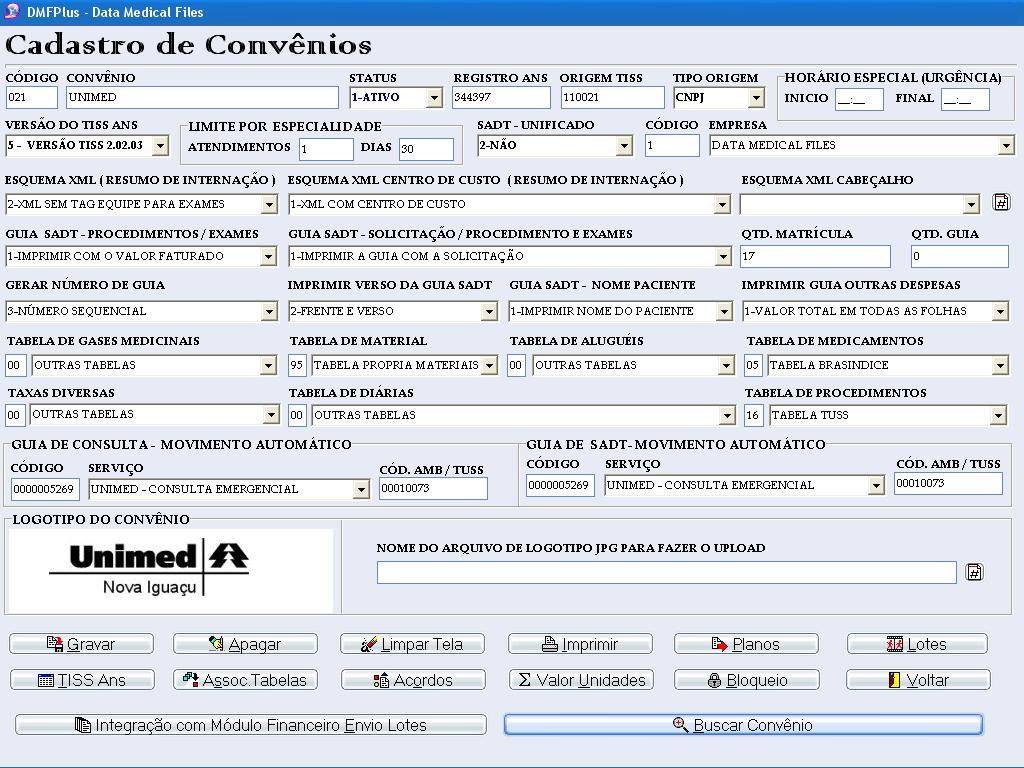This screenshot has height=768, width=1024.
Task: Click the Registro ANS field
Action: coord(502,97)
